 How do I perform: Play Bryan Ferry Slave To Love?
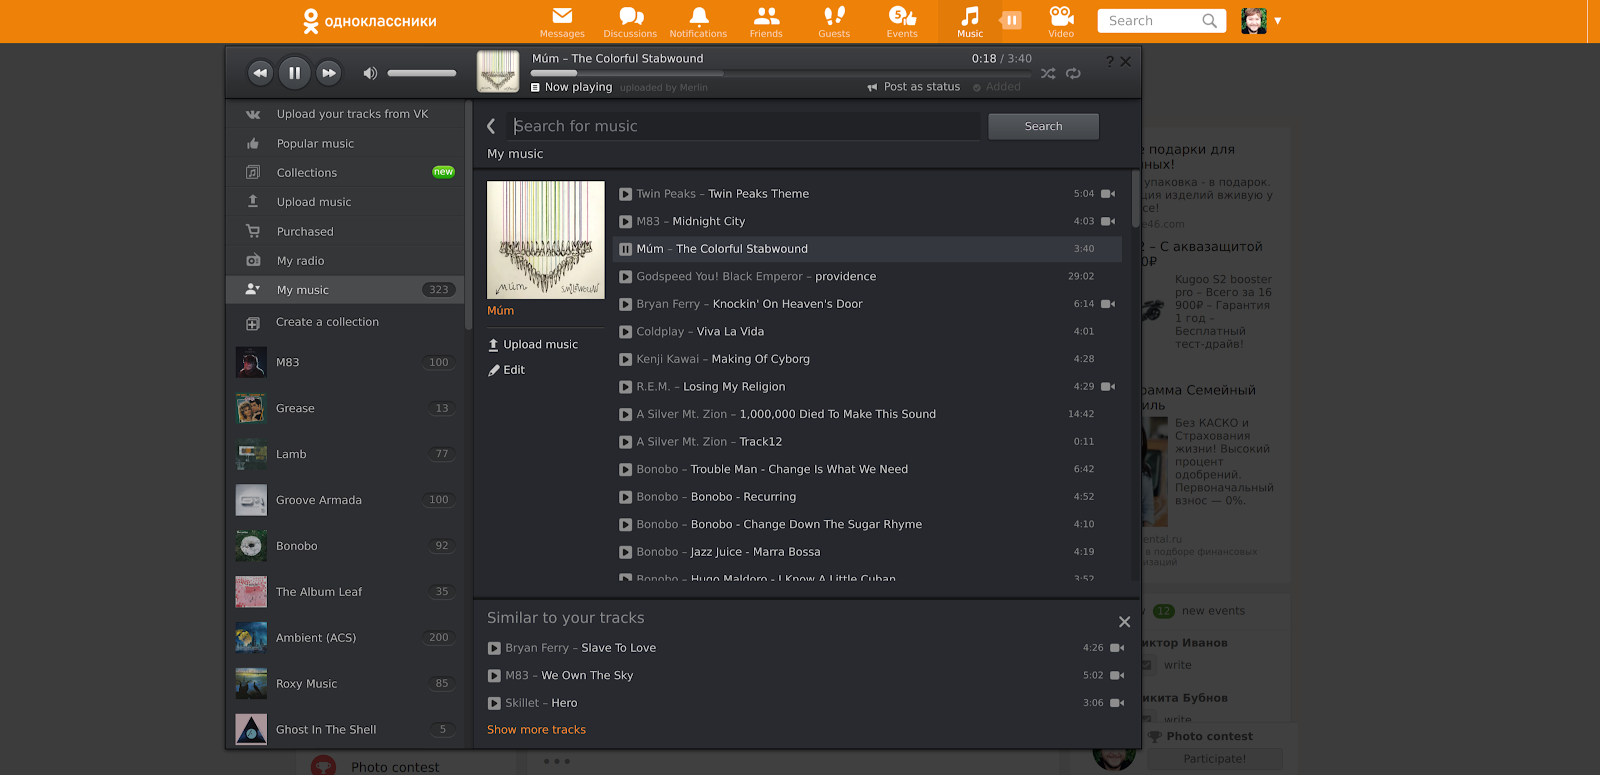[494, 648]
